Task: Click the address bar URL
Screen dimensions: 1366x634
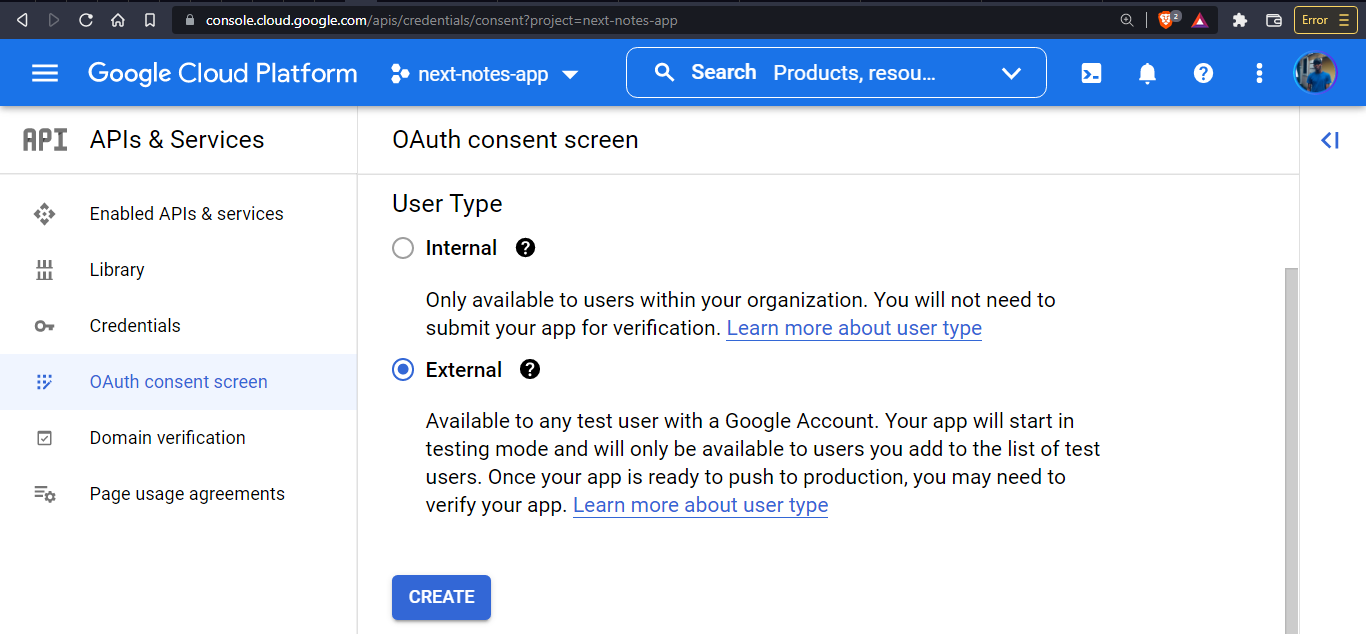Action: (441, 20)
